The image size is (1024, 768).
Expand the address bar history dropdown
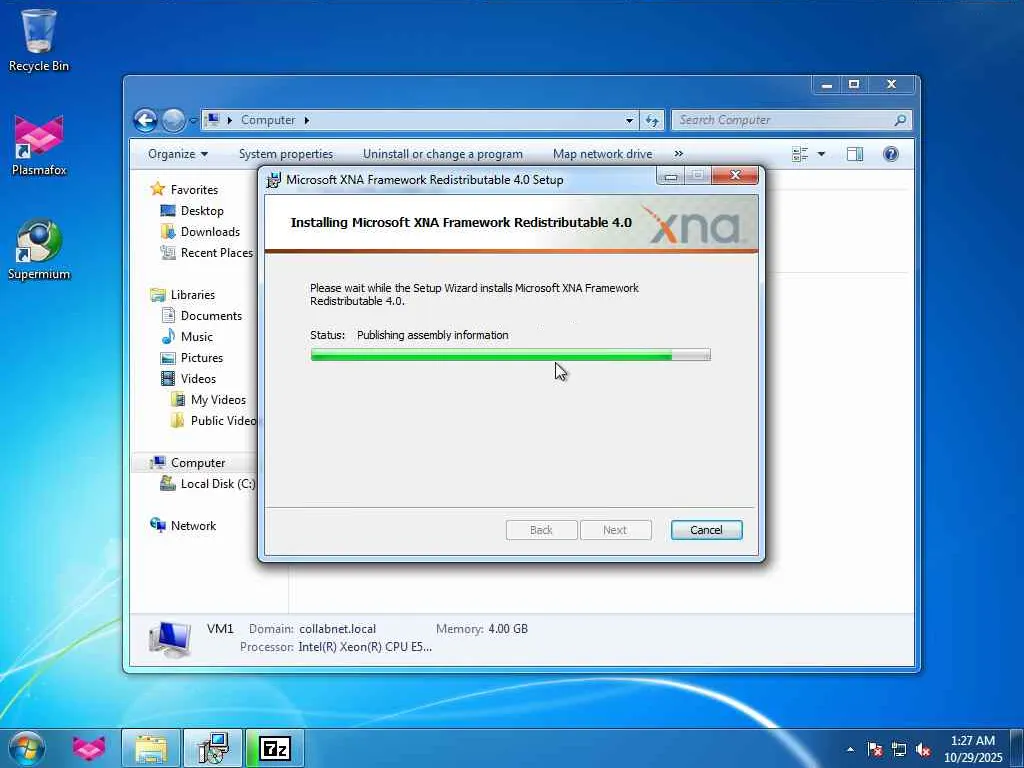click(629, 120)
